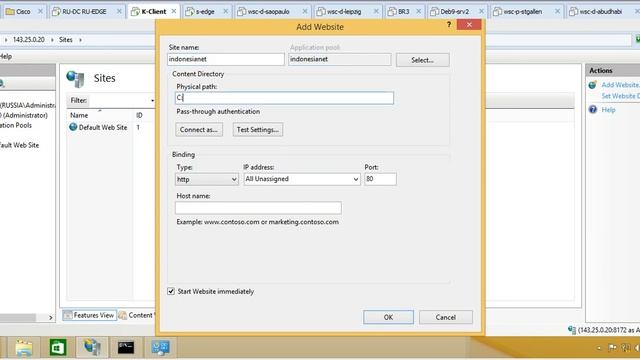Click Action Center flag tray icon
640x360 pixels.
pyautogui.click(x=612, y=348)
